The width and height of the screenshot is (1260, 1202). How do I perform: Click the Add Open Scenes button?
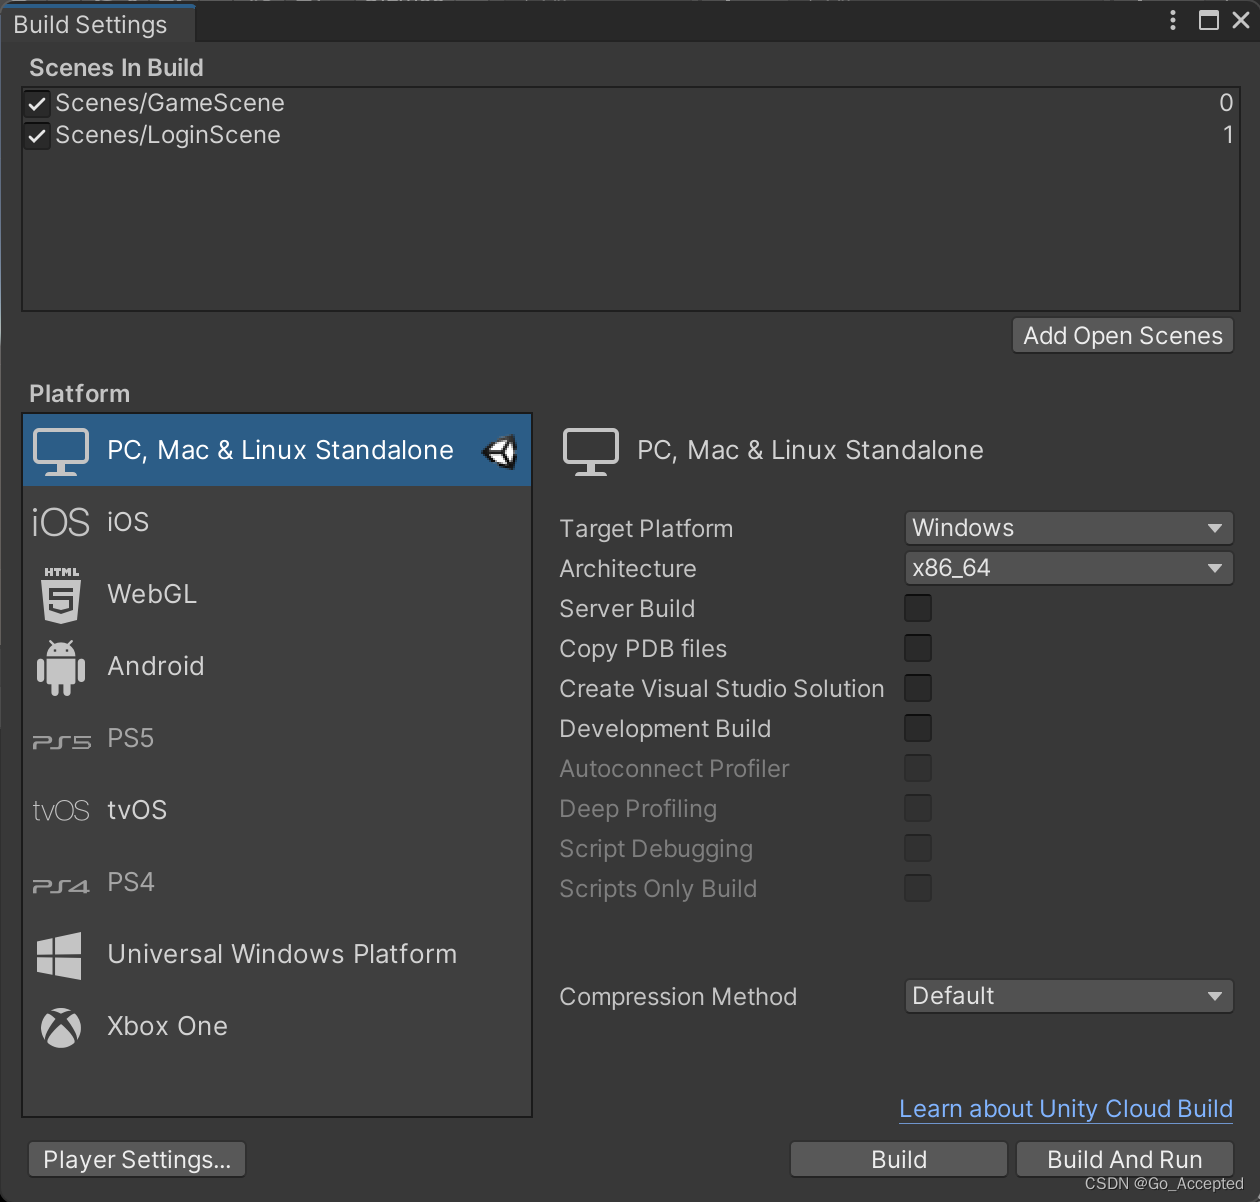tap(1123, 336)
